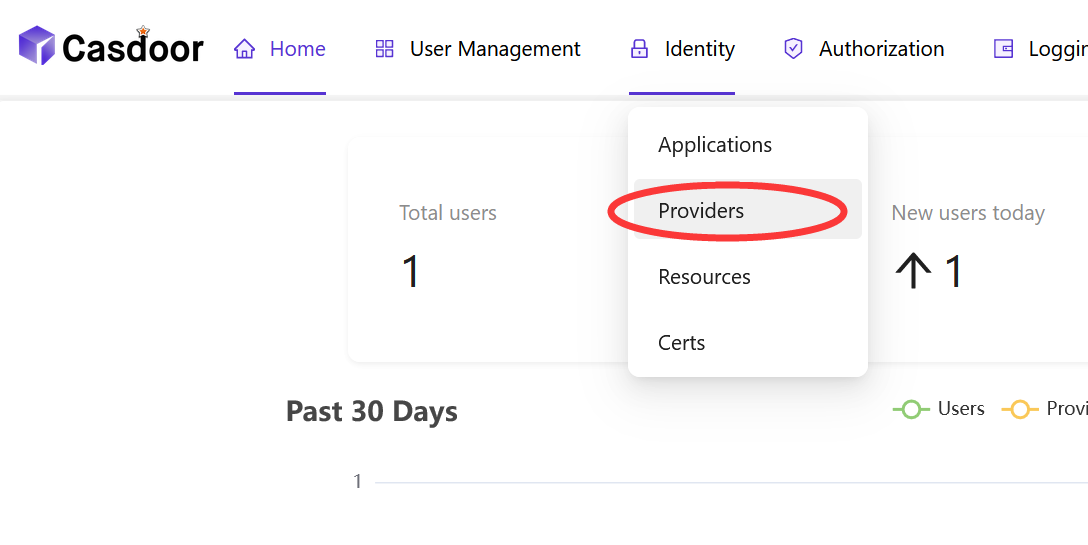Toggle the yellow Providers series legend
Screen dimensions: 1088x545
click(x=1042, y=409)
